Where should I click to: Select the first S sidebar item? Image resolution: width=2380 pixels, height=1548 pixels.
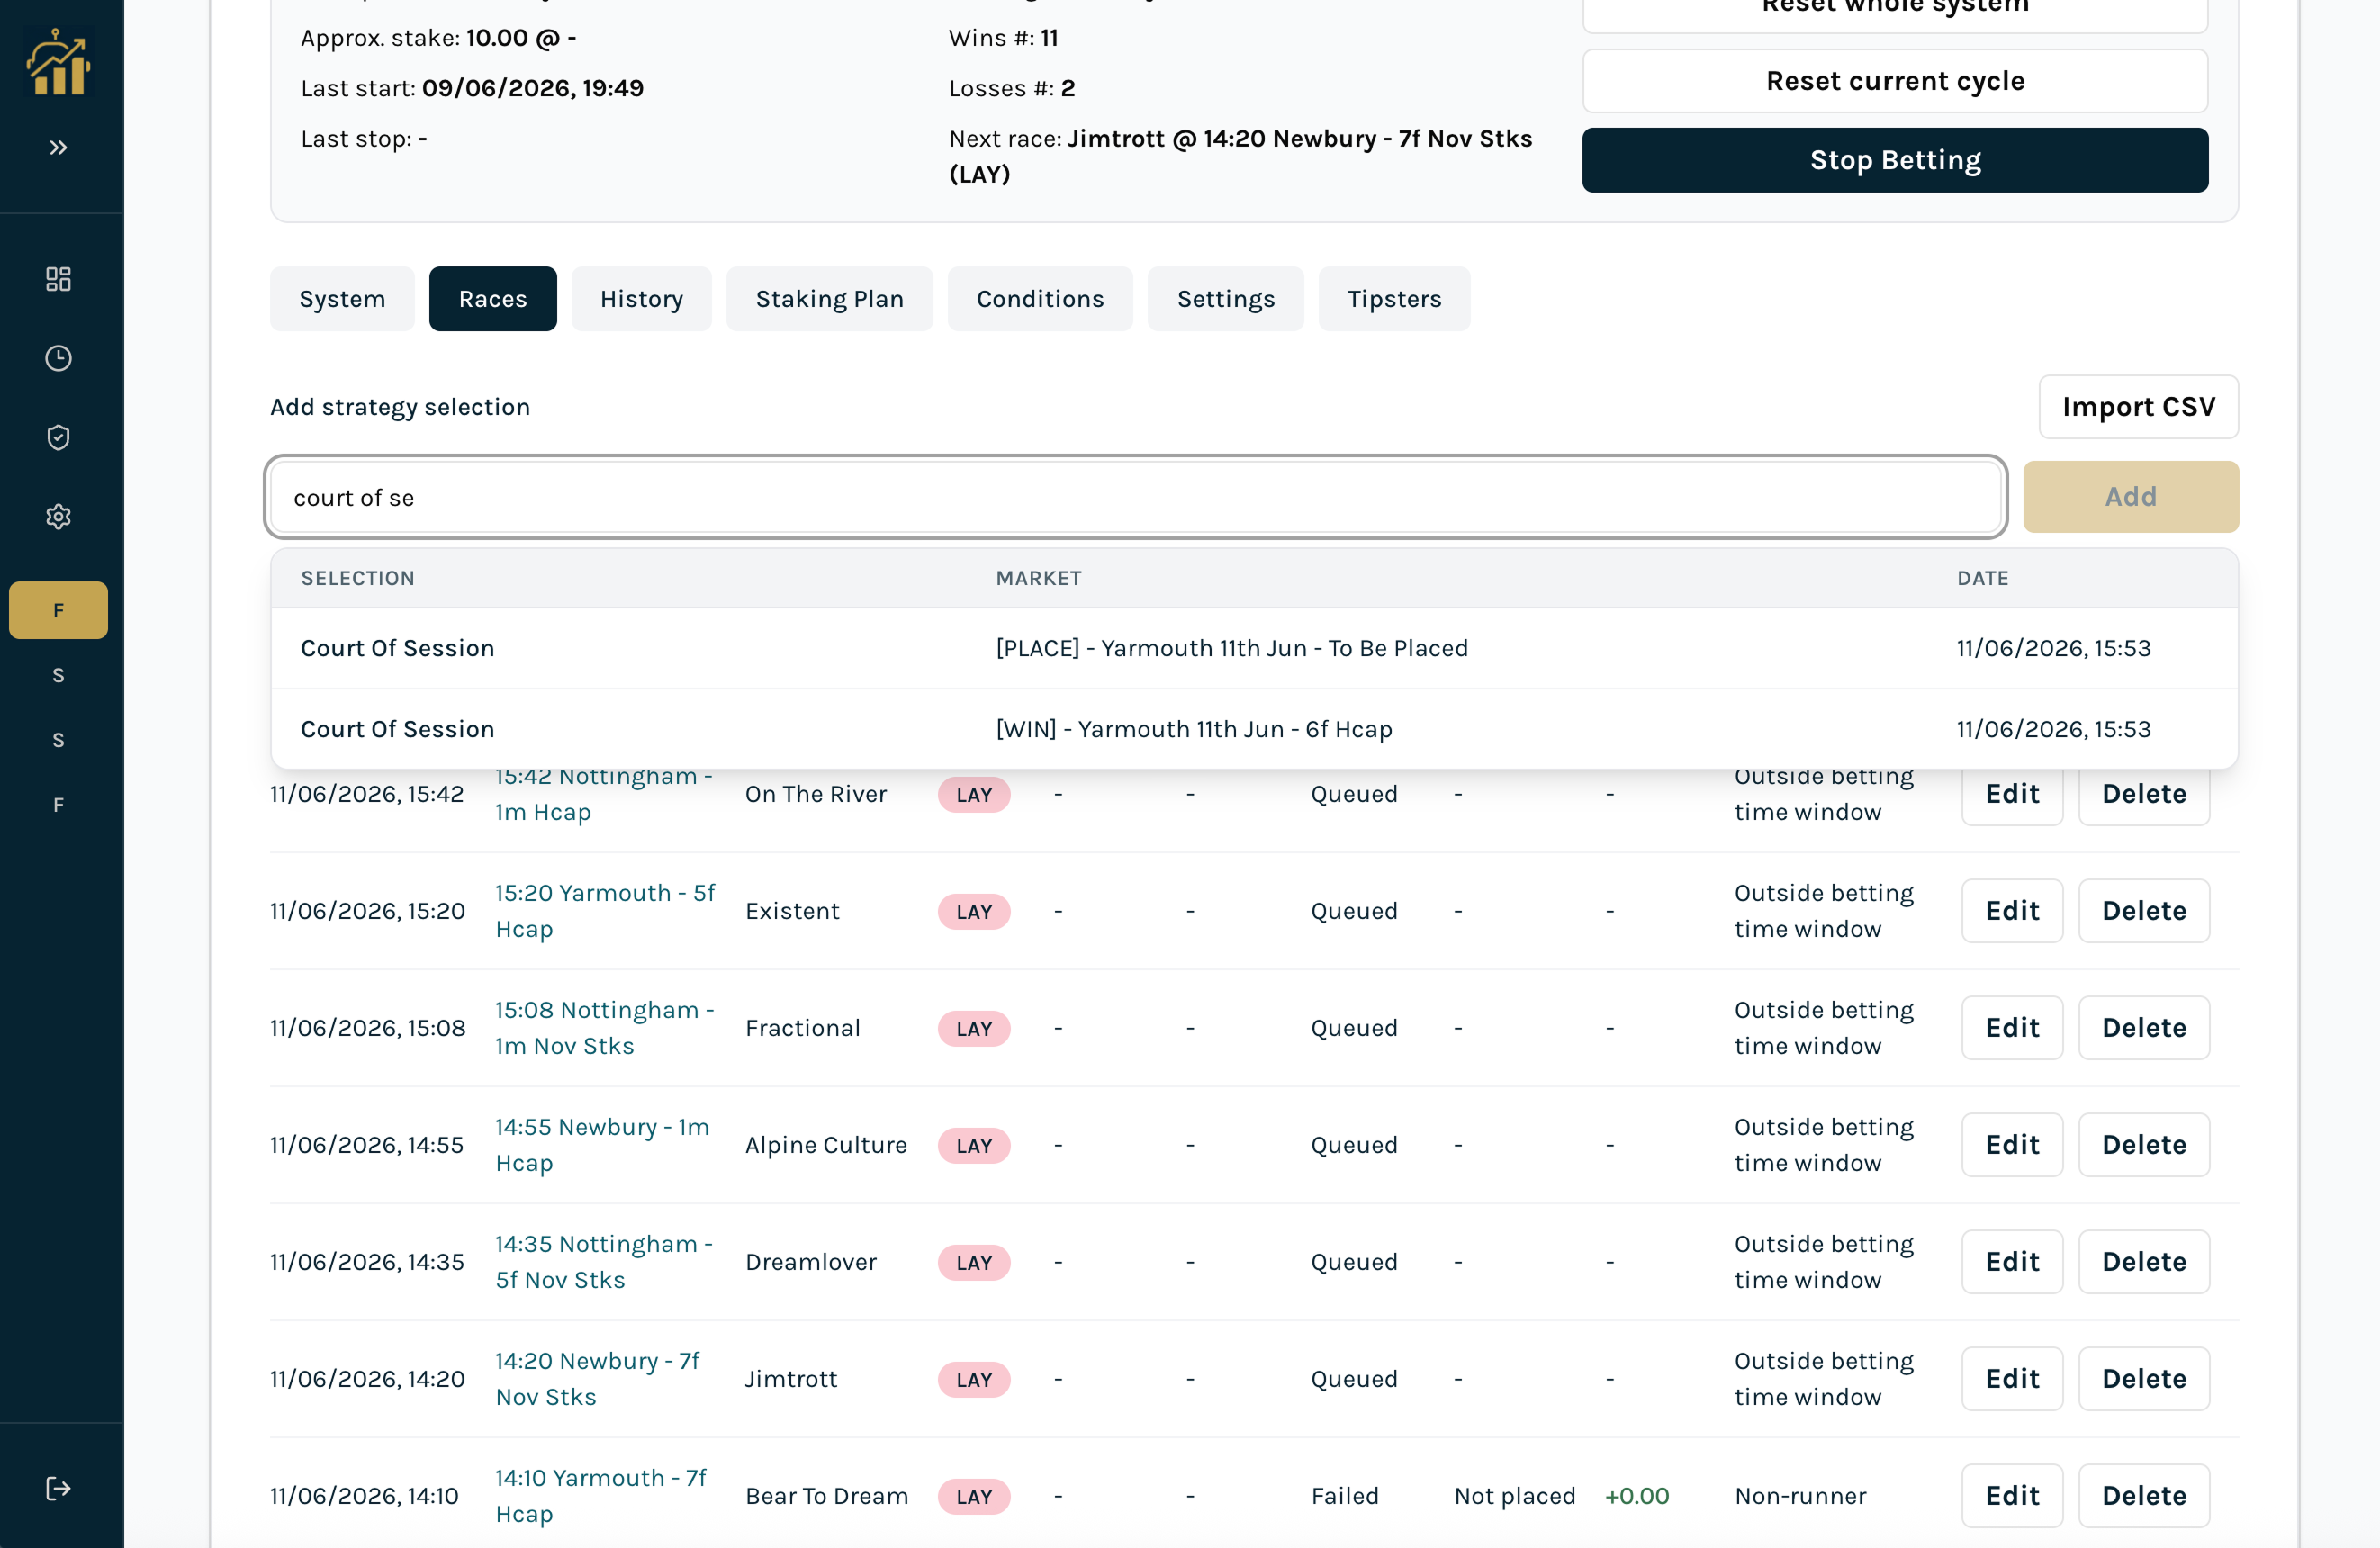click(x=58, y=675)
